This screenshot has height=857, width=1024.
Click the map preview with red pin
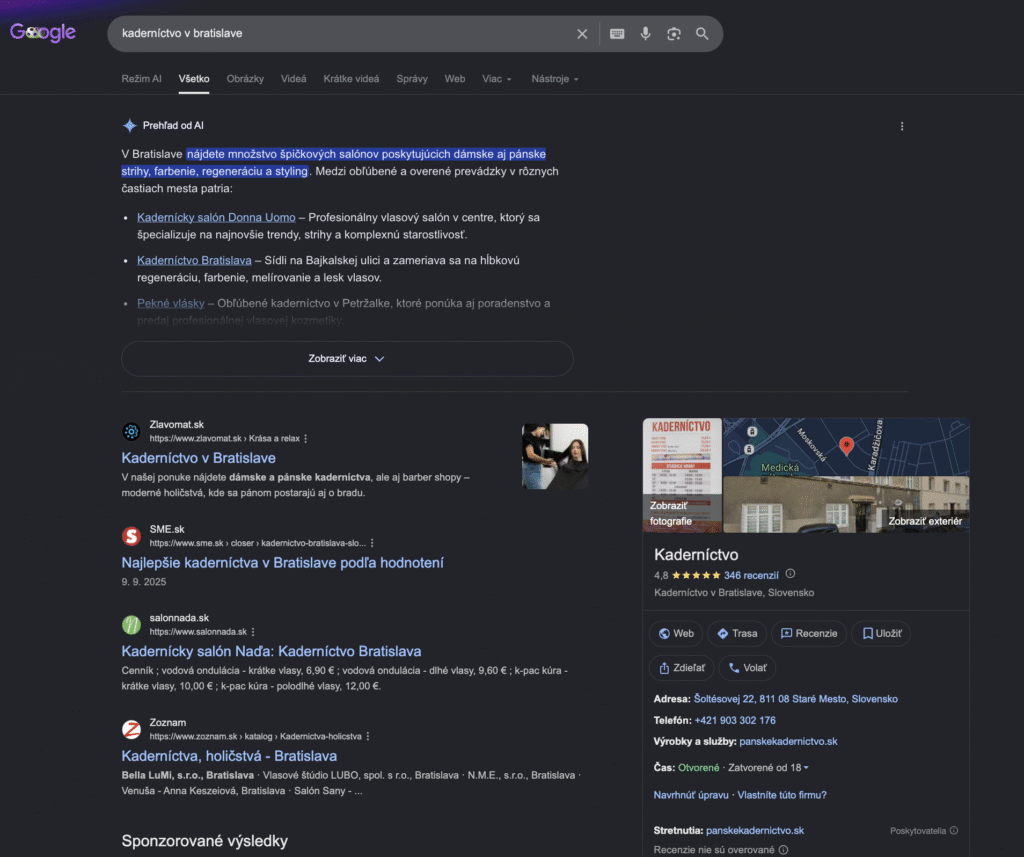click(846, 447)
